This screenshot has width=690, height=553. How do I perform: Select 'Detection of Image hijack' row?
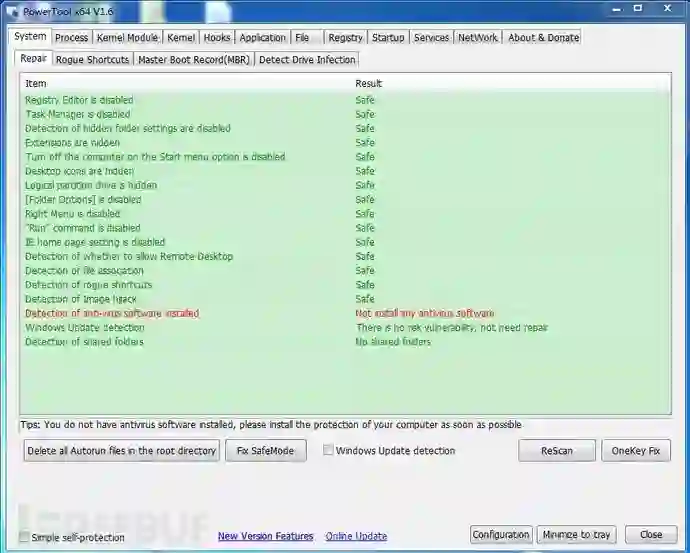[345, 299]
